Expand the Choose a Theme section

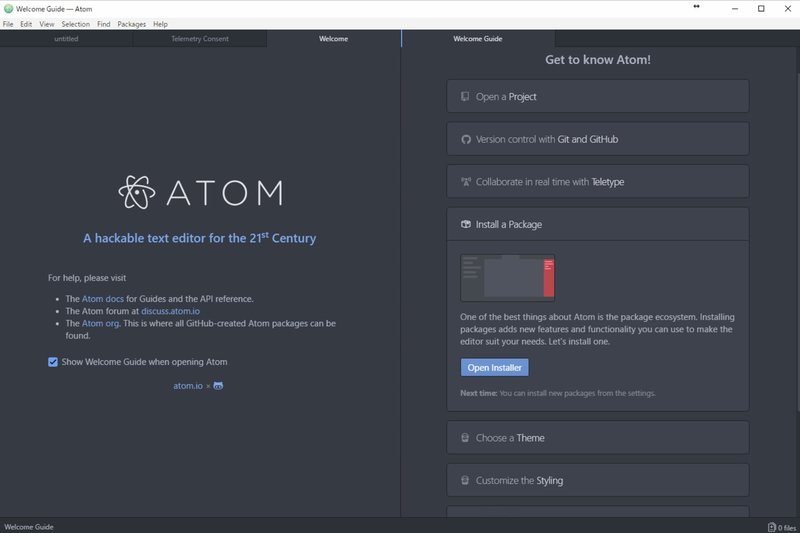pos(597,438)
